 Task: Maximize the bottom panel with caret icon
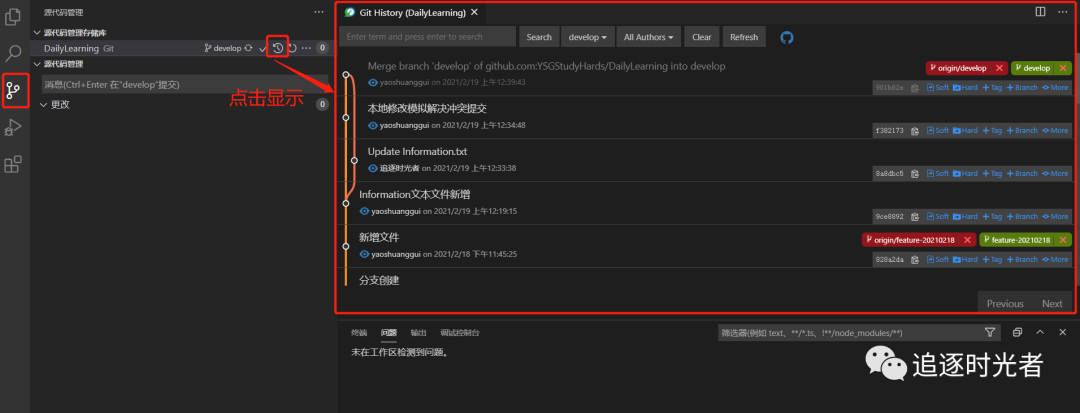click(1041, 332)
